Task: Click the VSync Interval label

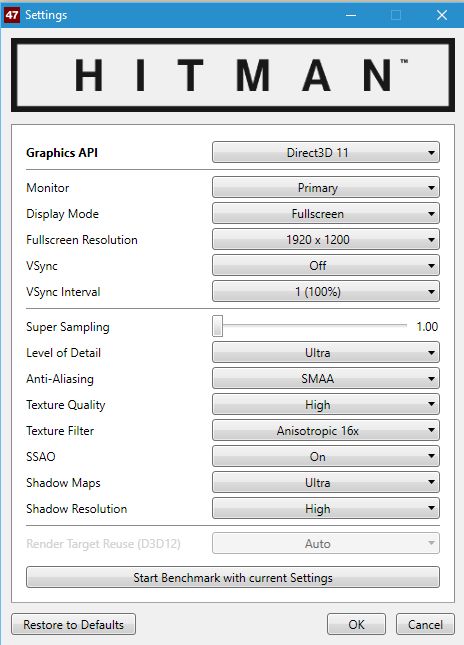Action: [63, 292]
